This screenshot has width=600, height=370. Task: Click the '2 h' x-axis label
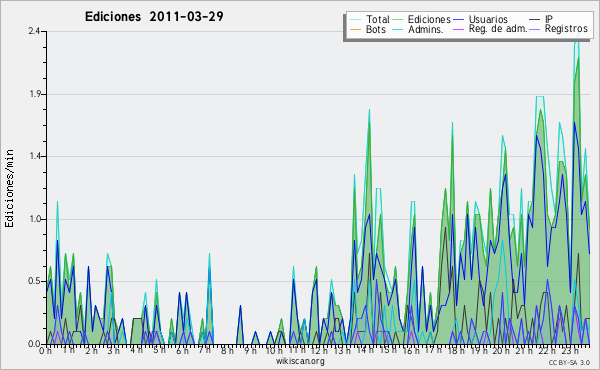(x=91, y=351)
